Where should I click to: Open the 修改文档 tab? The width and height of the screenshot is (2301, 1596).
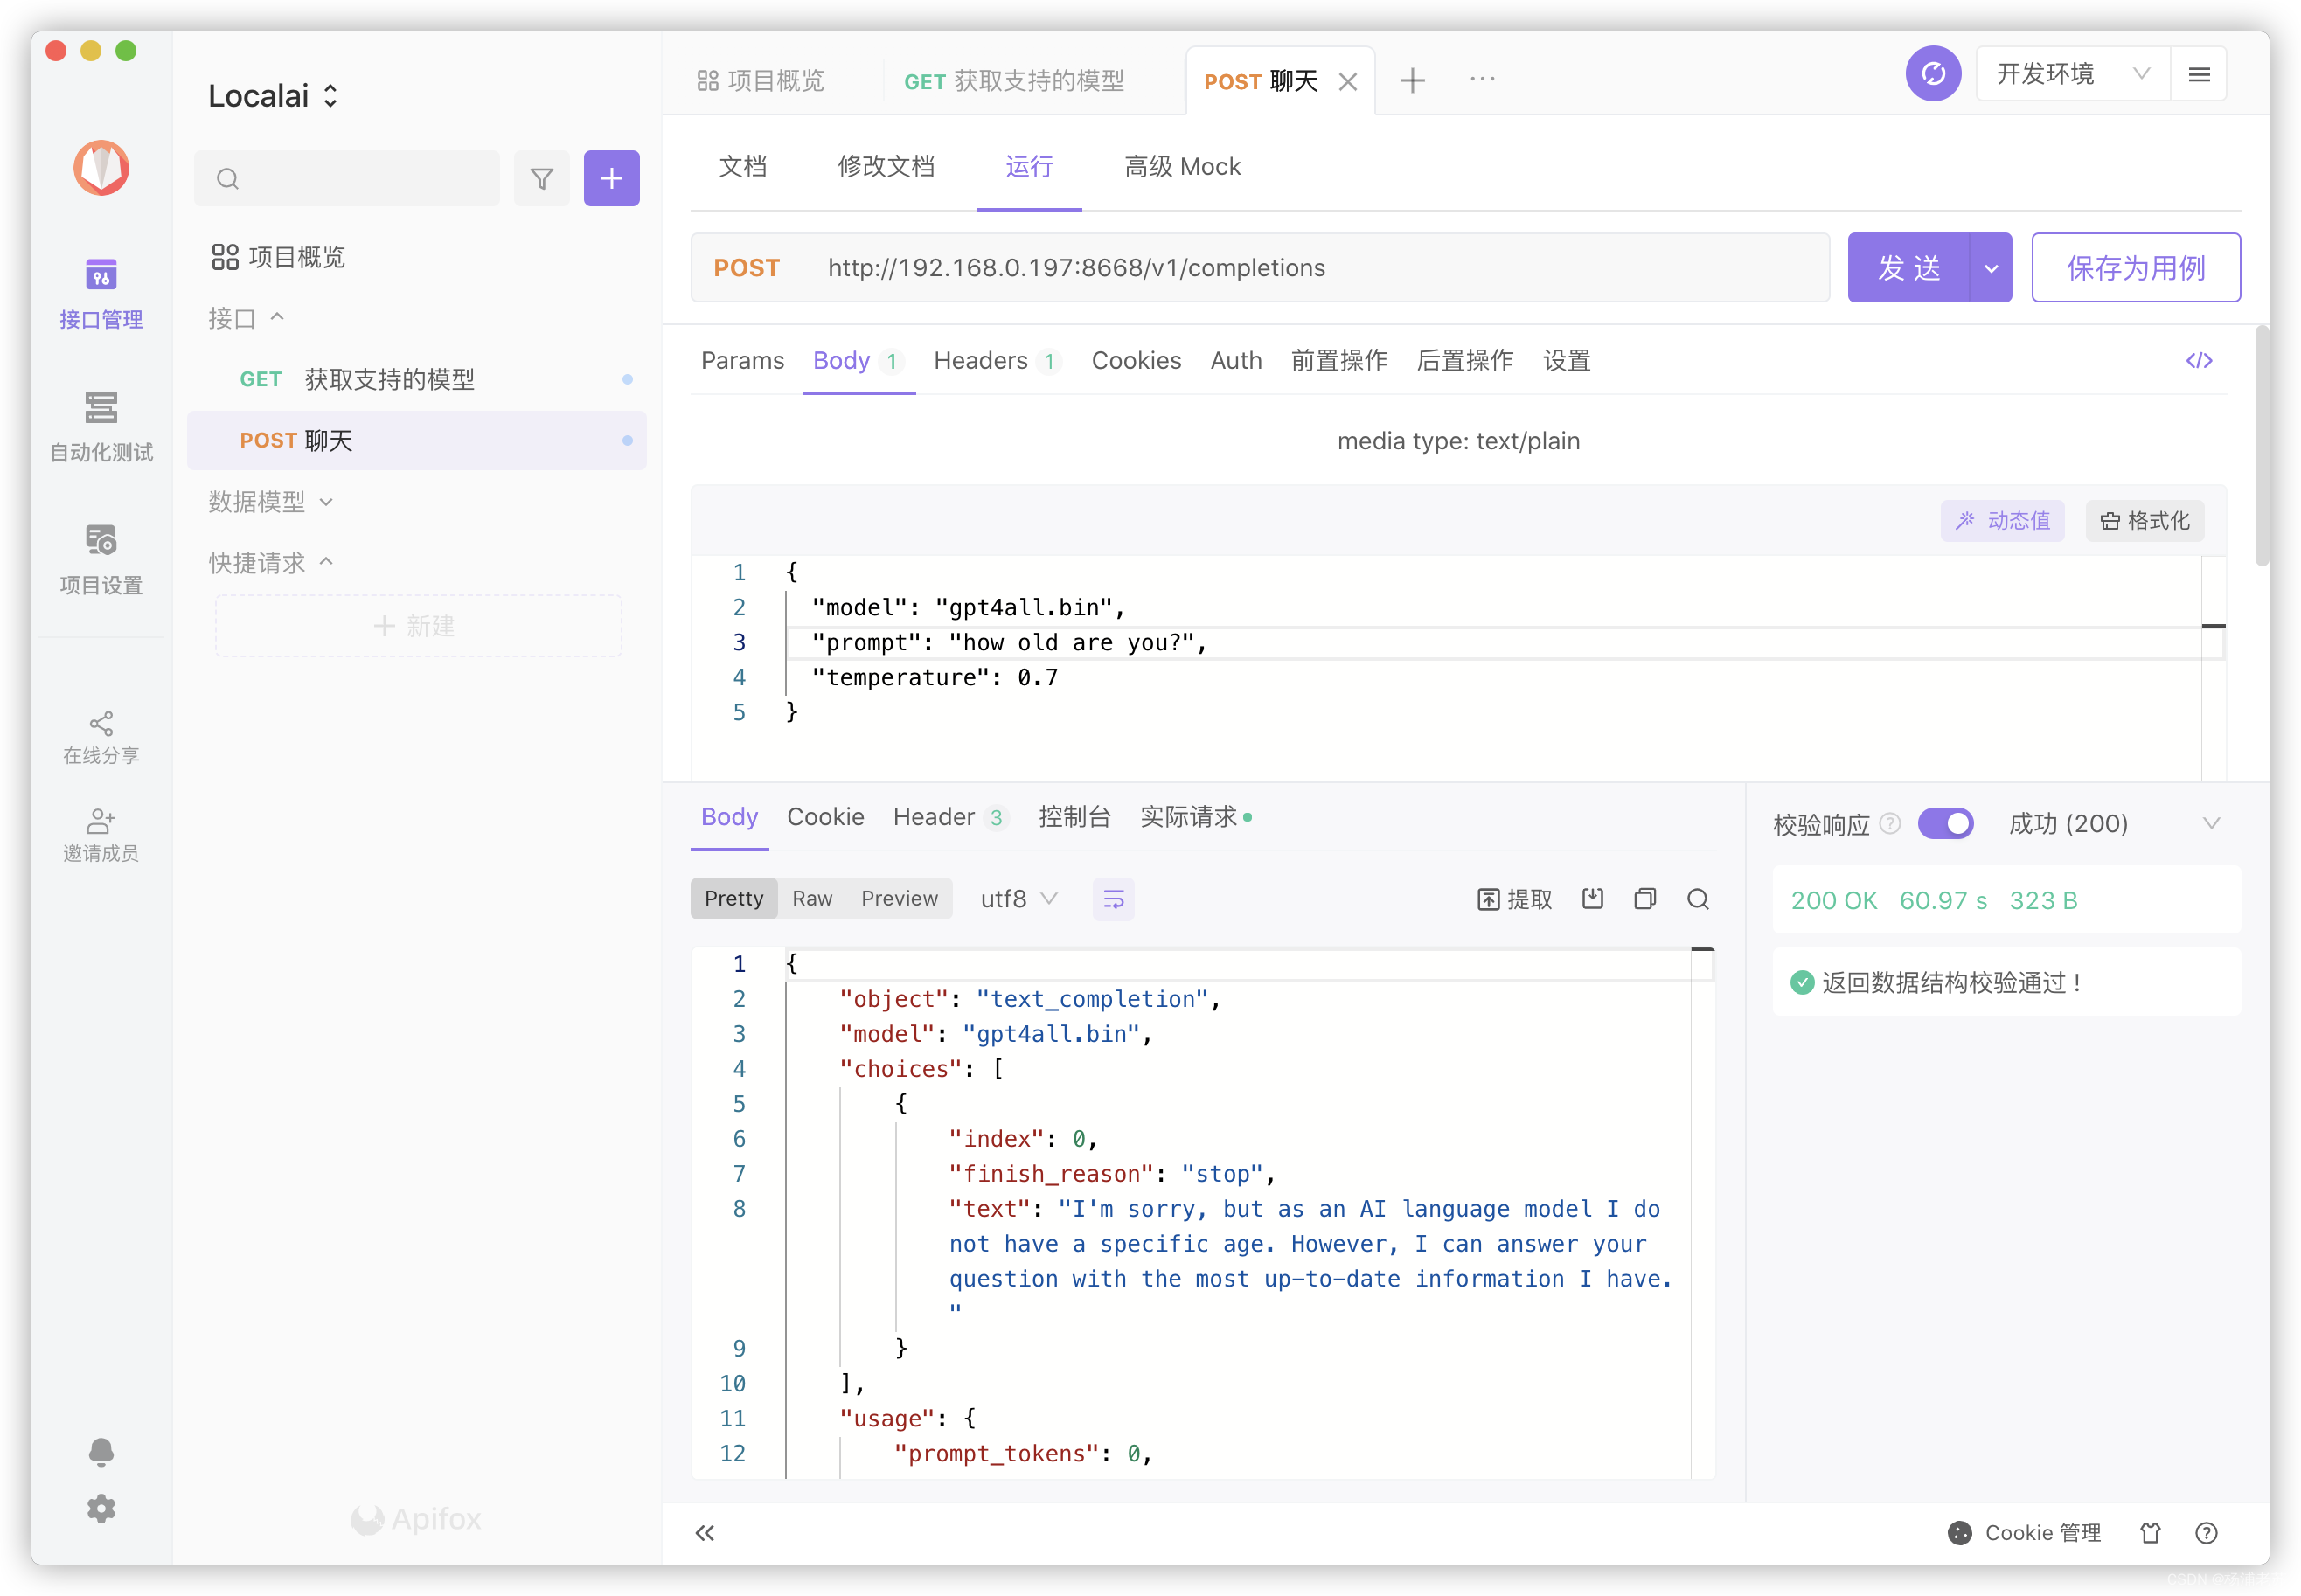tap(885, 167)
